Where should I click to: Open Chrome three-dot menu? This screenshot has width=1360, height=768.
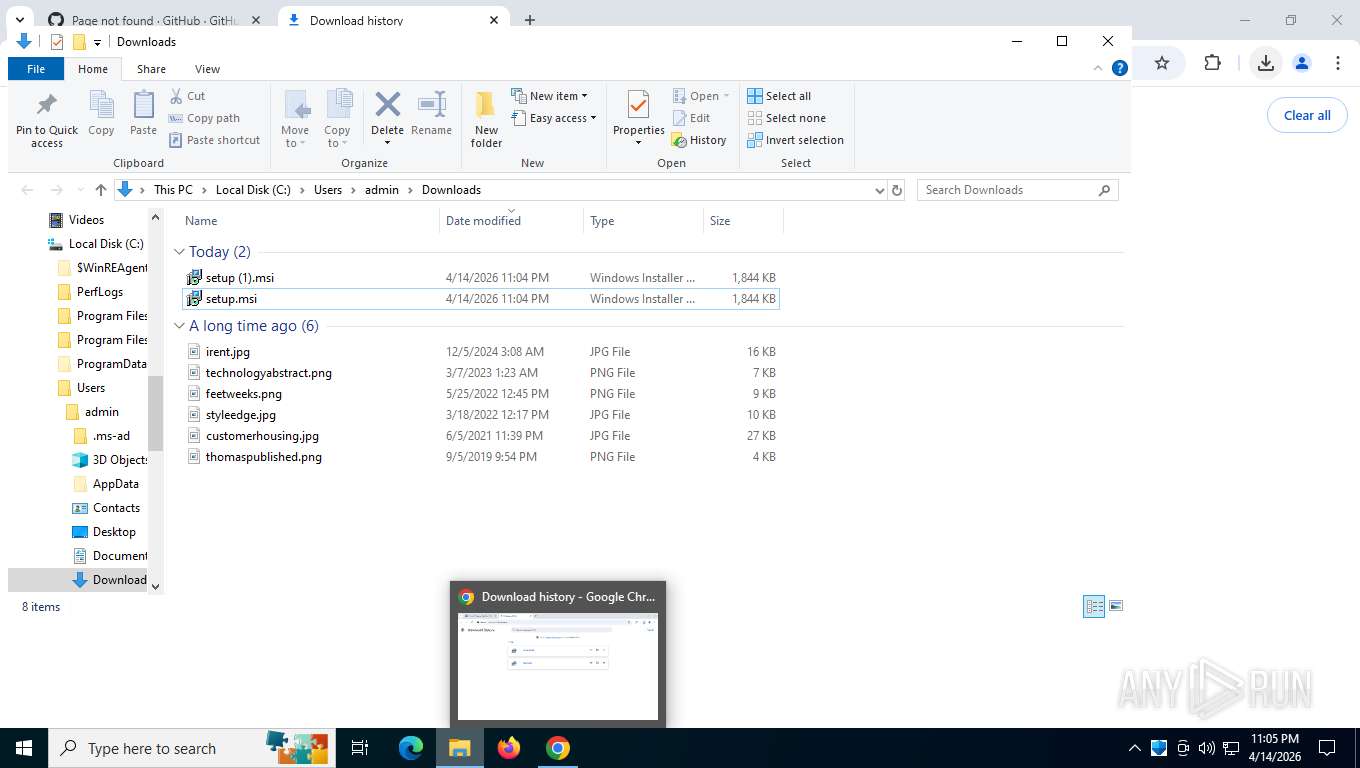tap(1338, 63)
